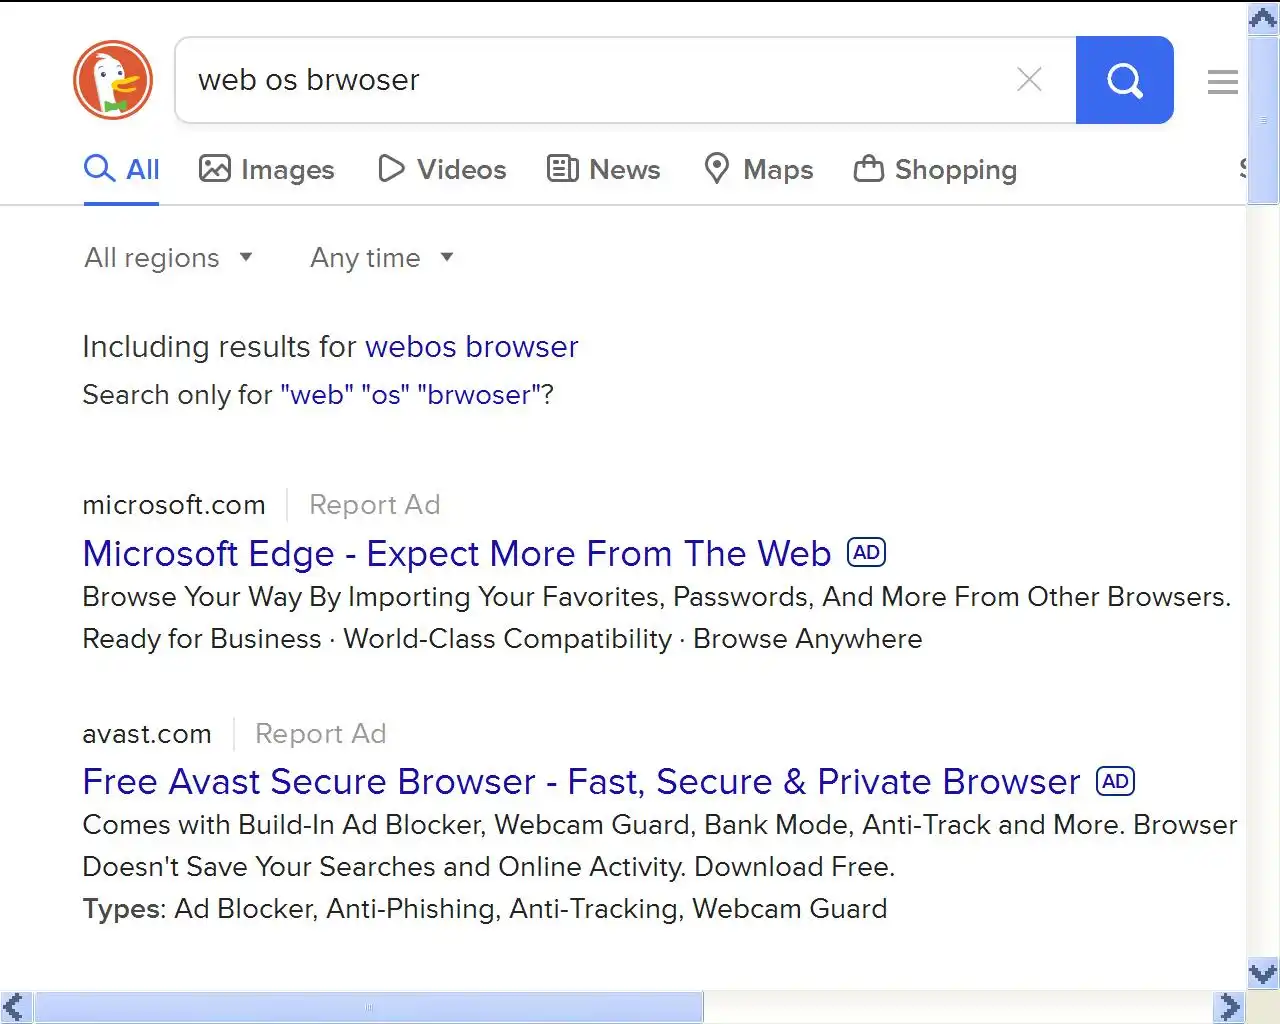Switch to the Images tab
This screenshot has width=1280, height=1024.
pyautogui.click(x=267, y=170)
